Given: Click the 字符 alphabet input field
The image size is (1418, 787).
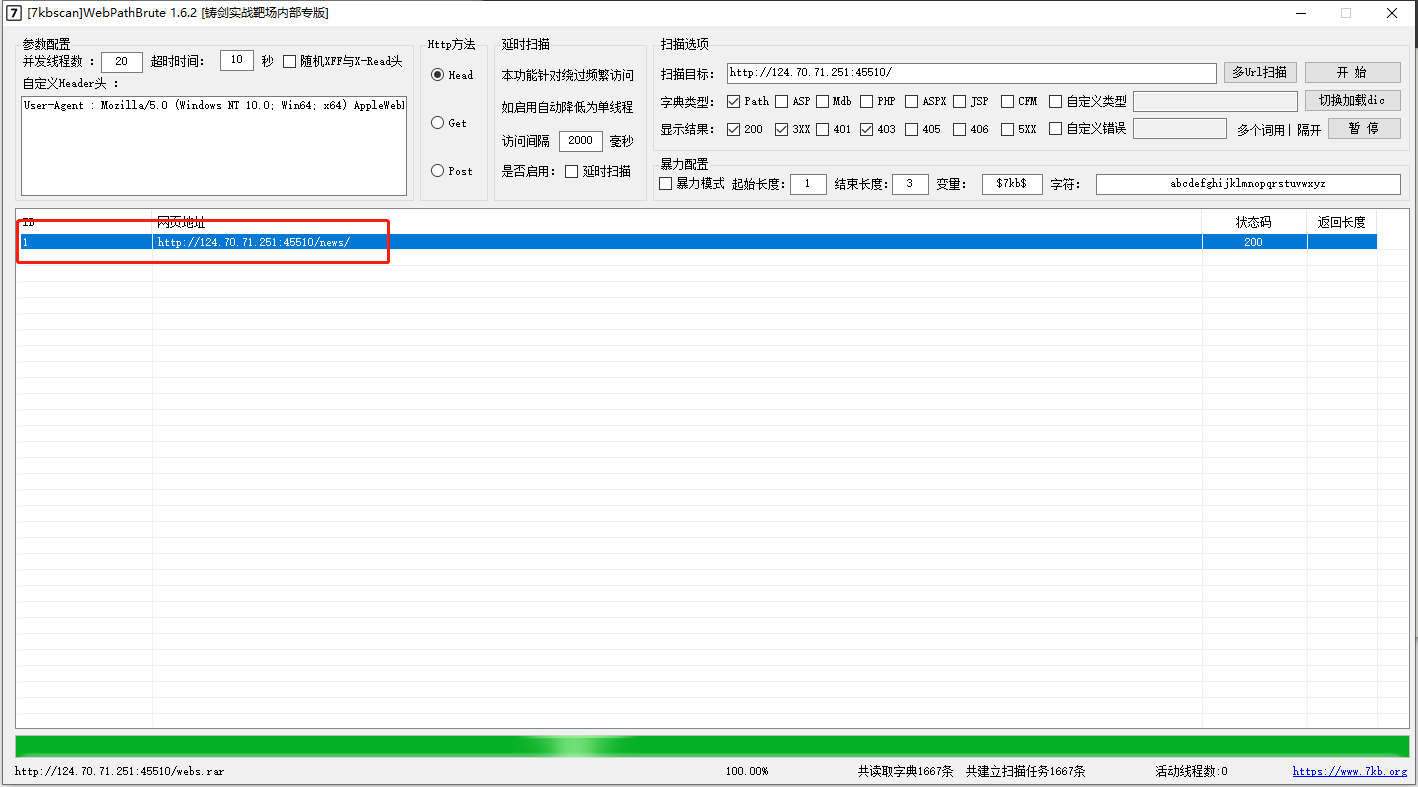Looking at the screenshot, I should coord(1248,184).
